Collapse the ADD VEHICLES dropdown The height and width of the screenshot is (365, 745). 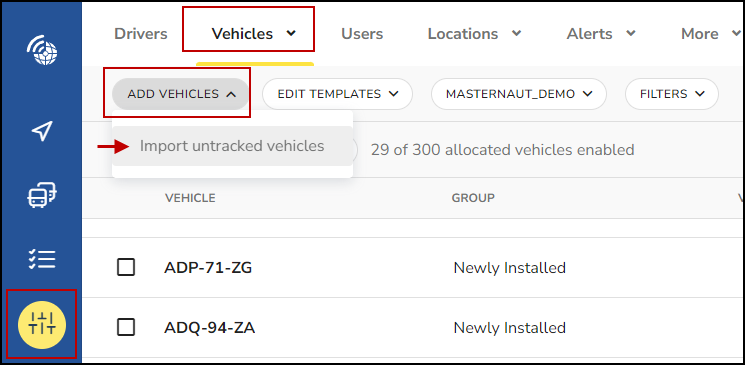pyautogui.click(x=181, y=94)
